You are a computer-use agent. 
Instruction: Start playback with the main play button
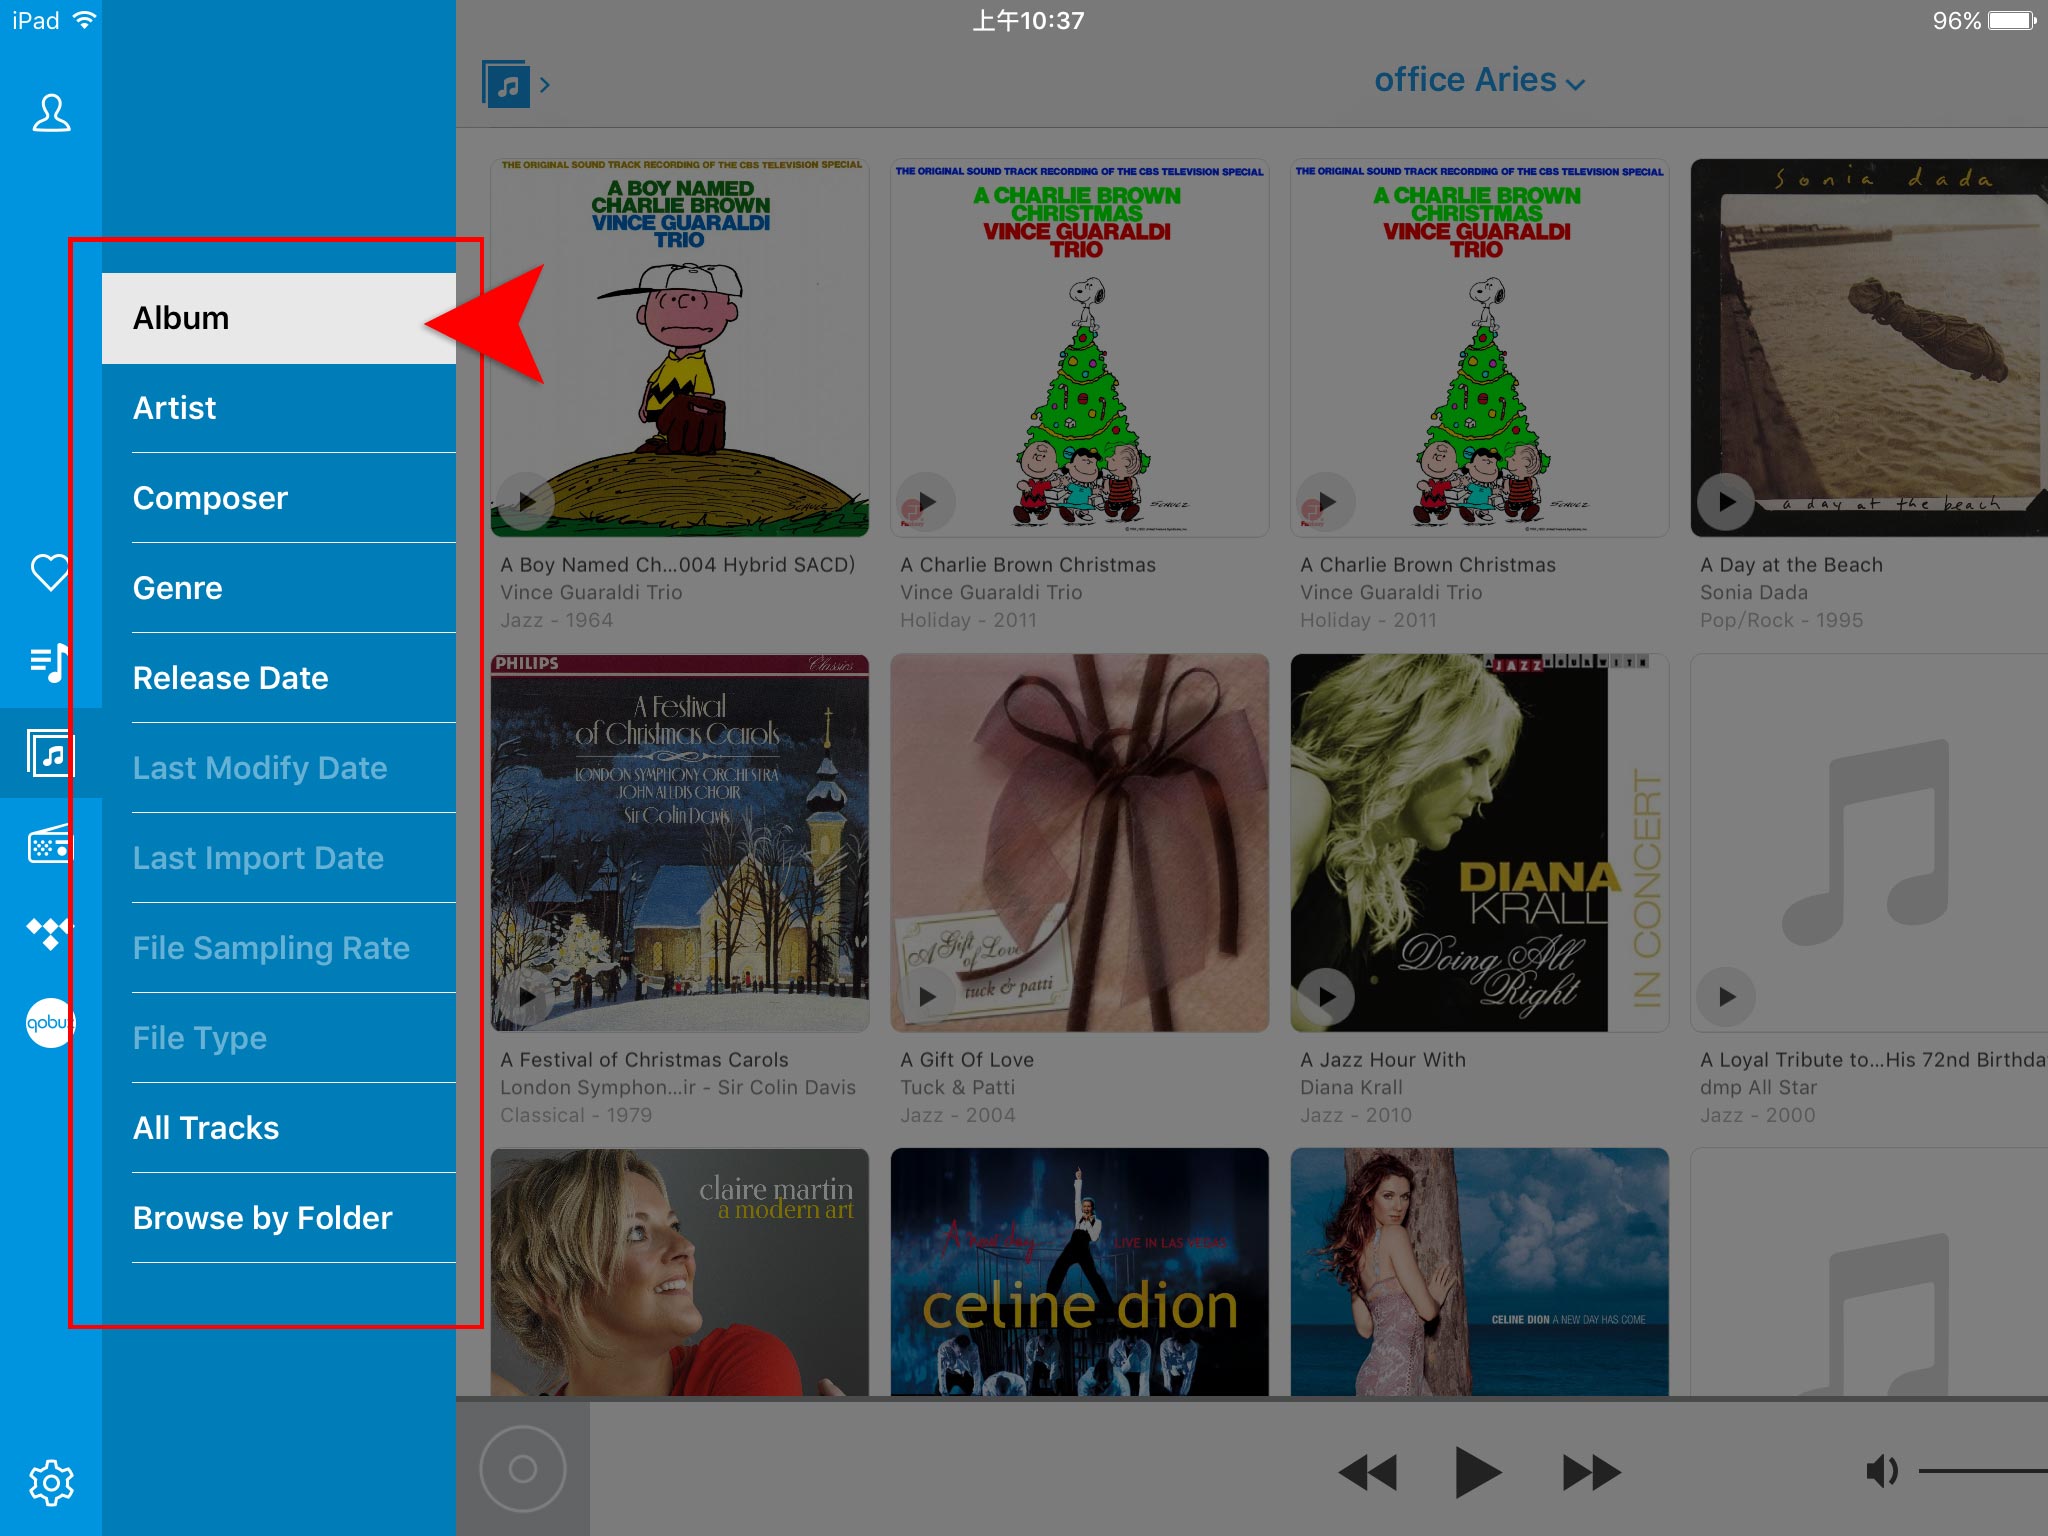coord(1477,1472)
